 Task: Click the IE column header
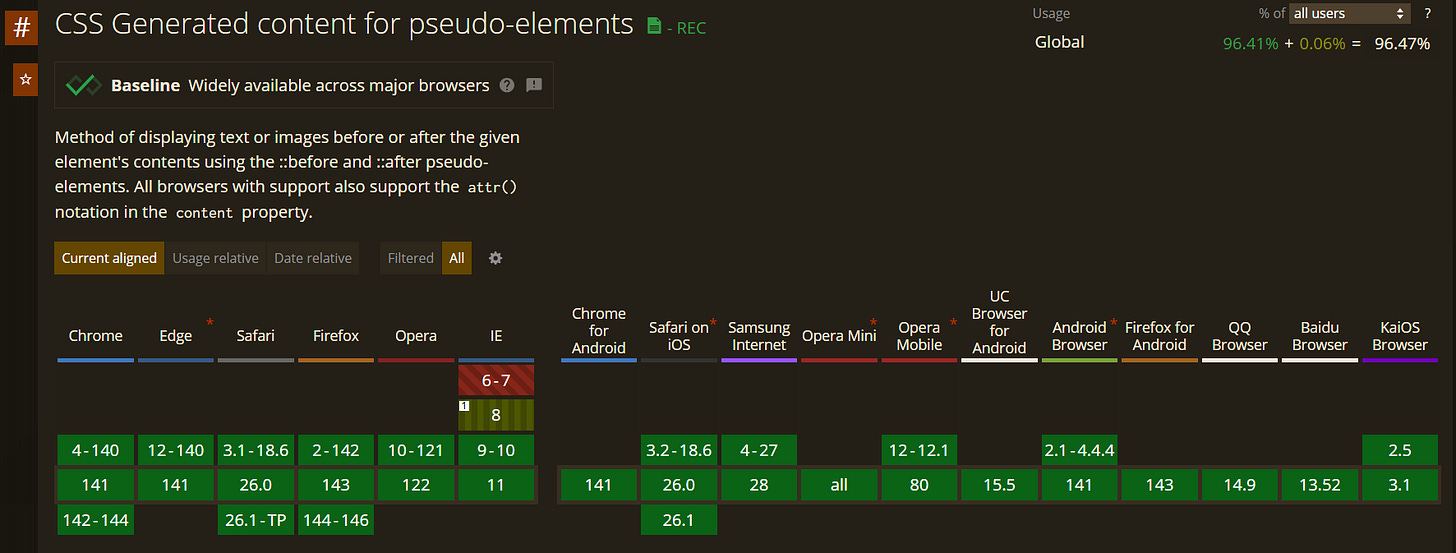496,336
